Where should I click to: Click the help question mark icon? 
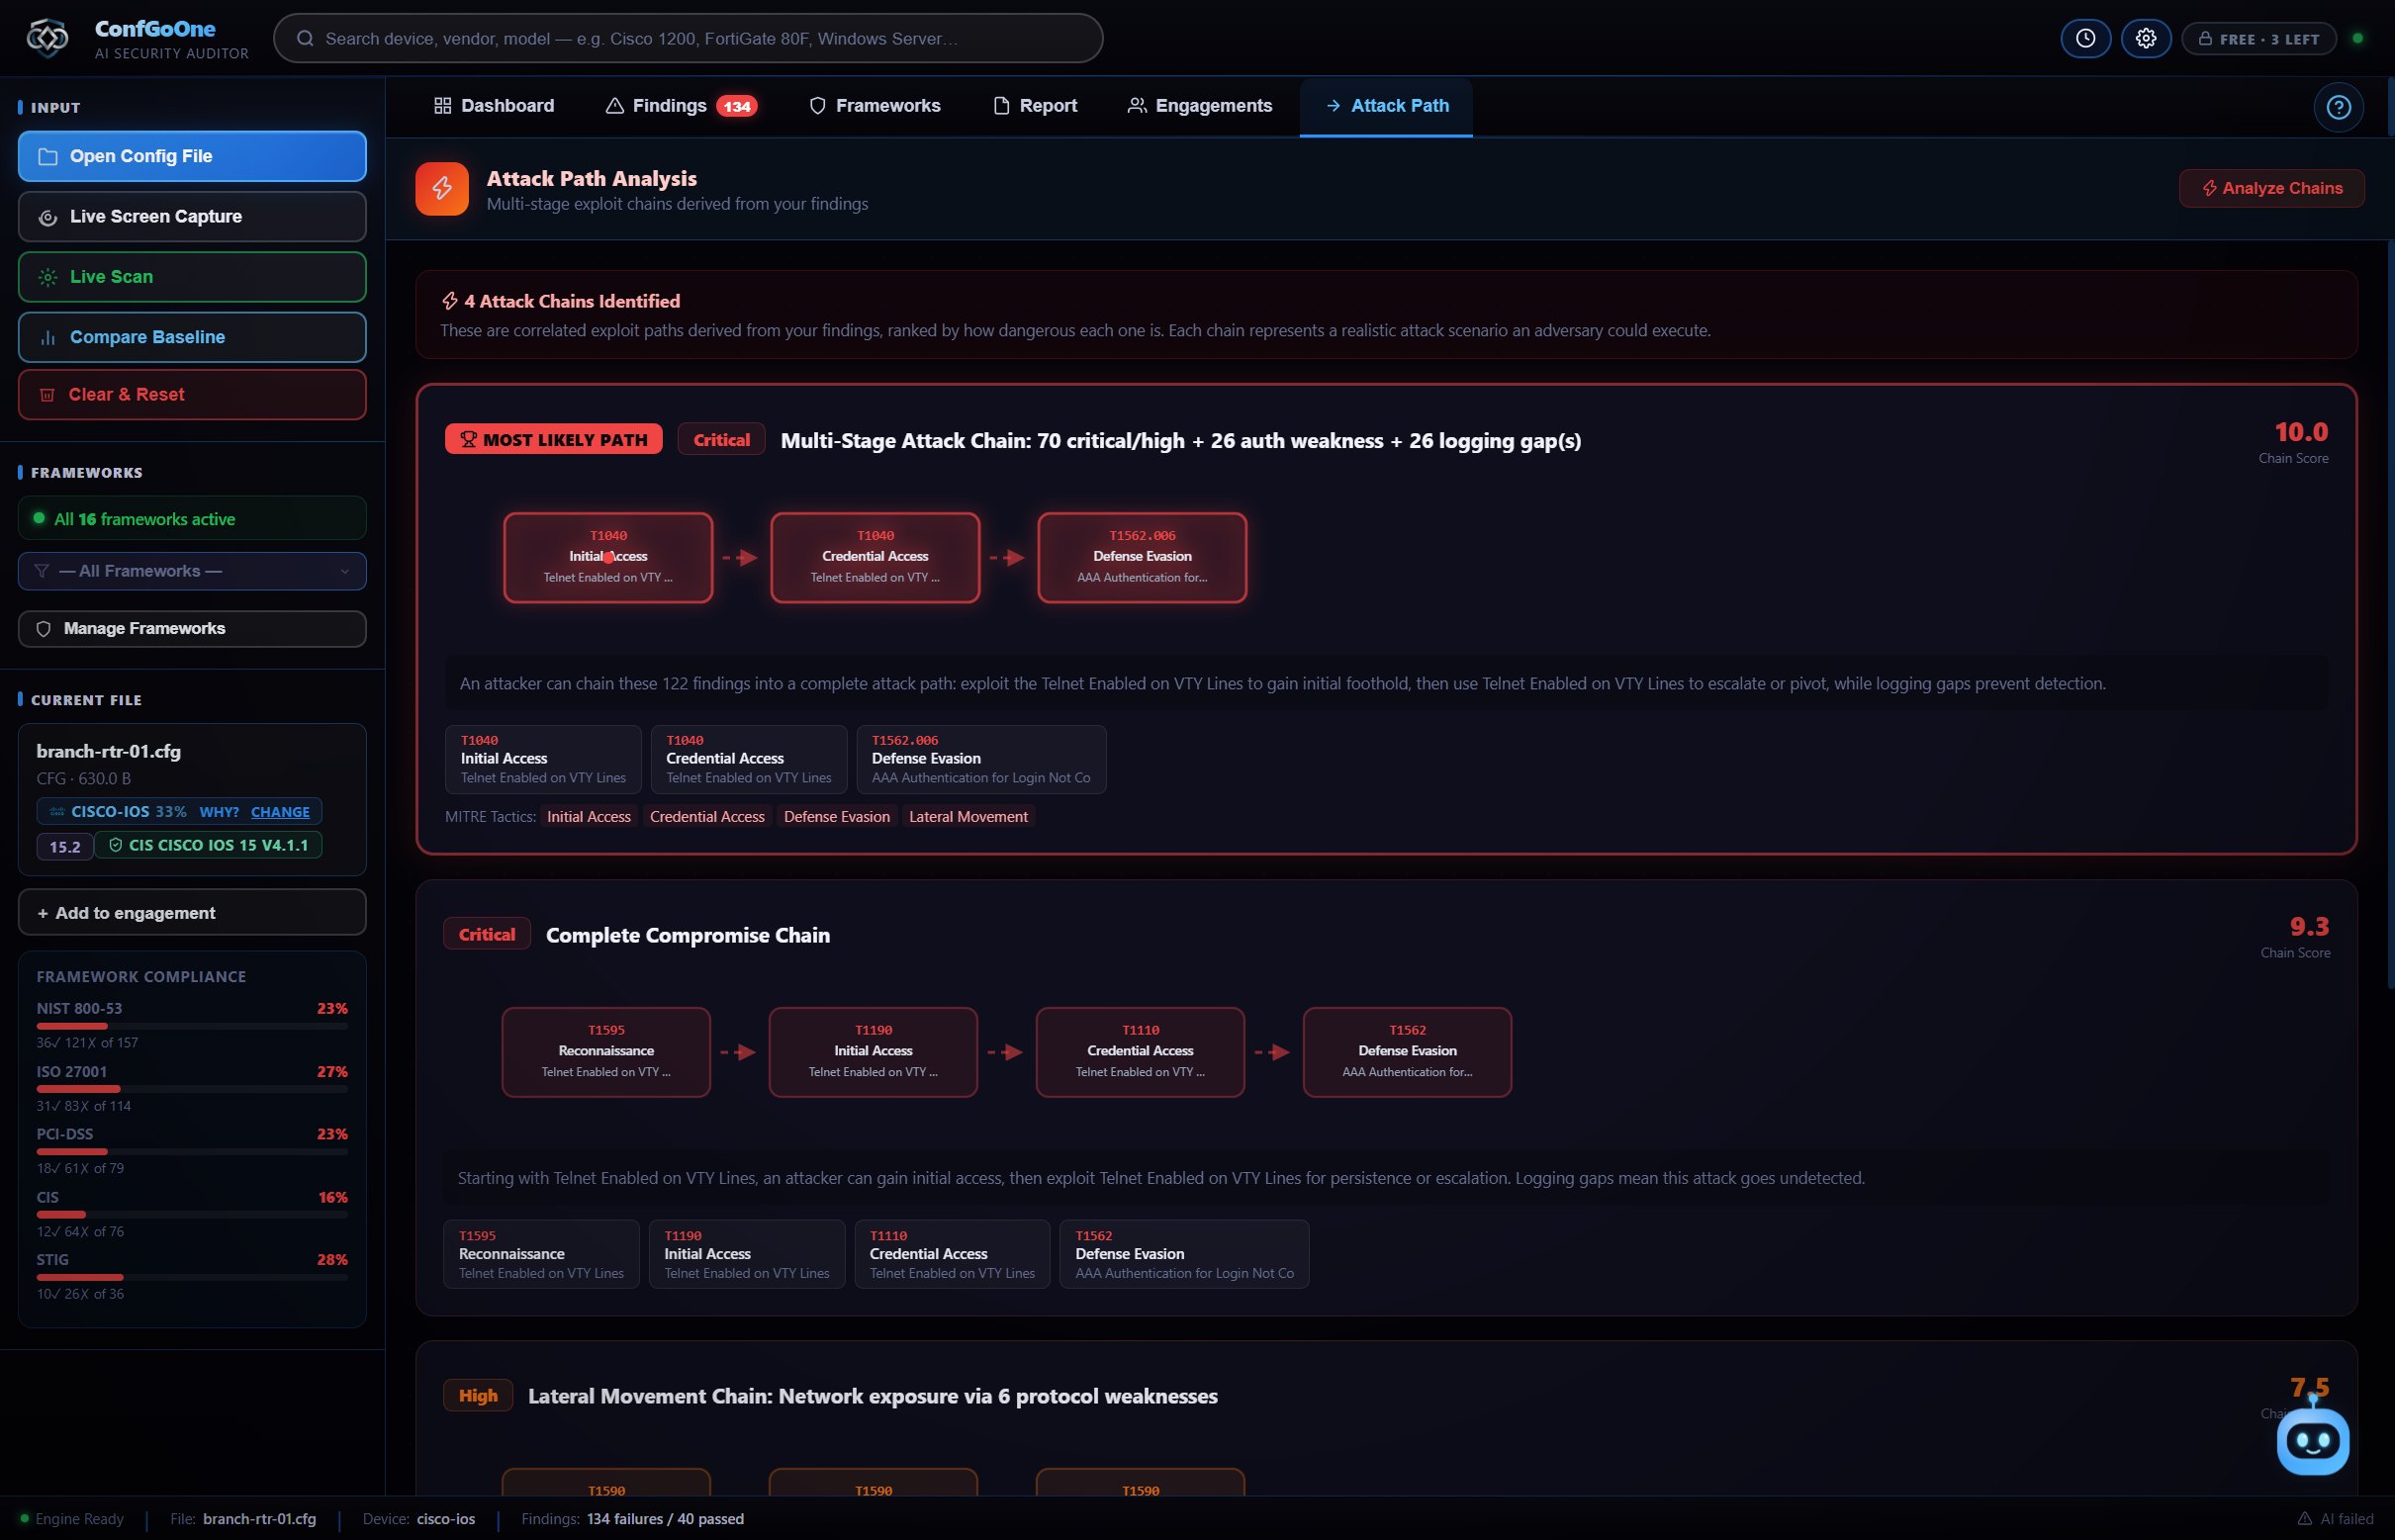(x=2338, y=107)
